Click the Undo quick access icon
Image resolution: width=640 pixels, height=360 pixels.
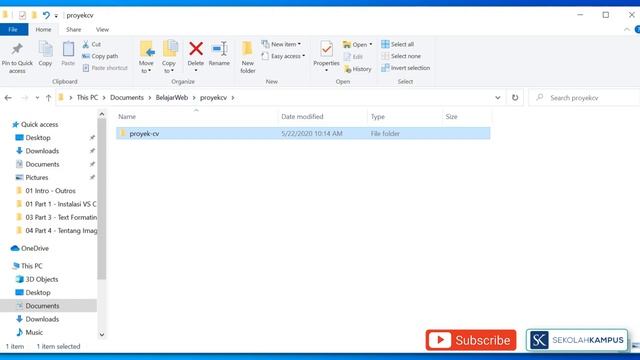(46, 16)
